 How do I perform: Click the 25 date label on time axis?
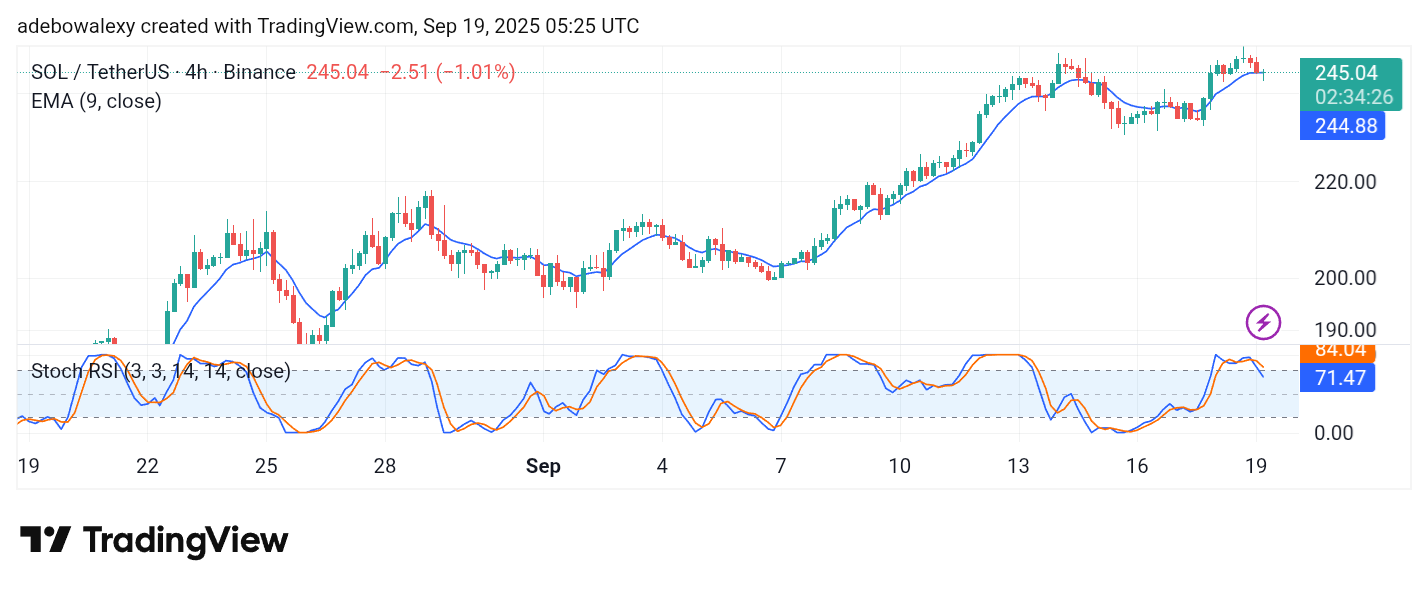click(266, 466)
